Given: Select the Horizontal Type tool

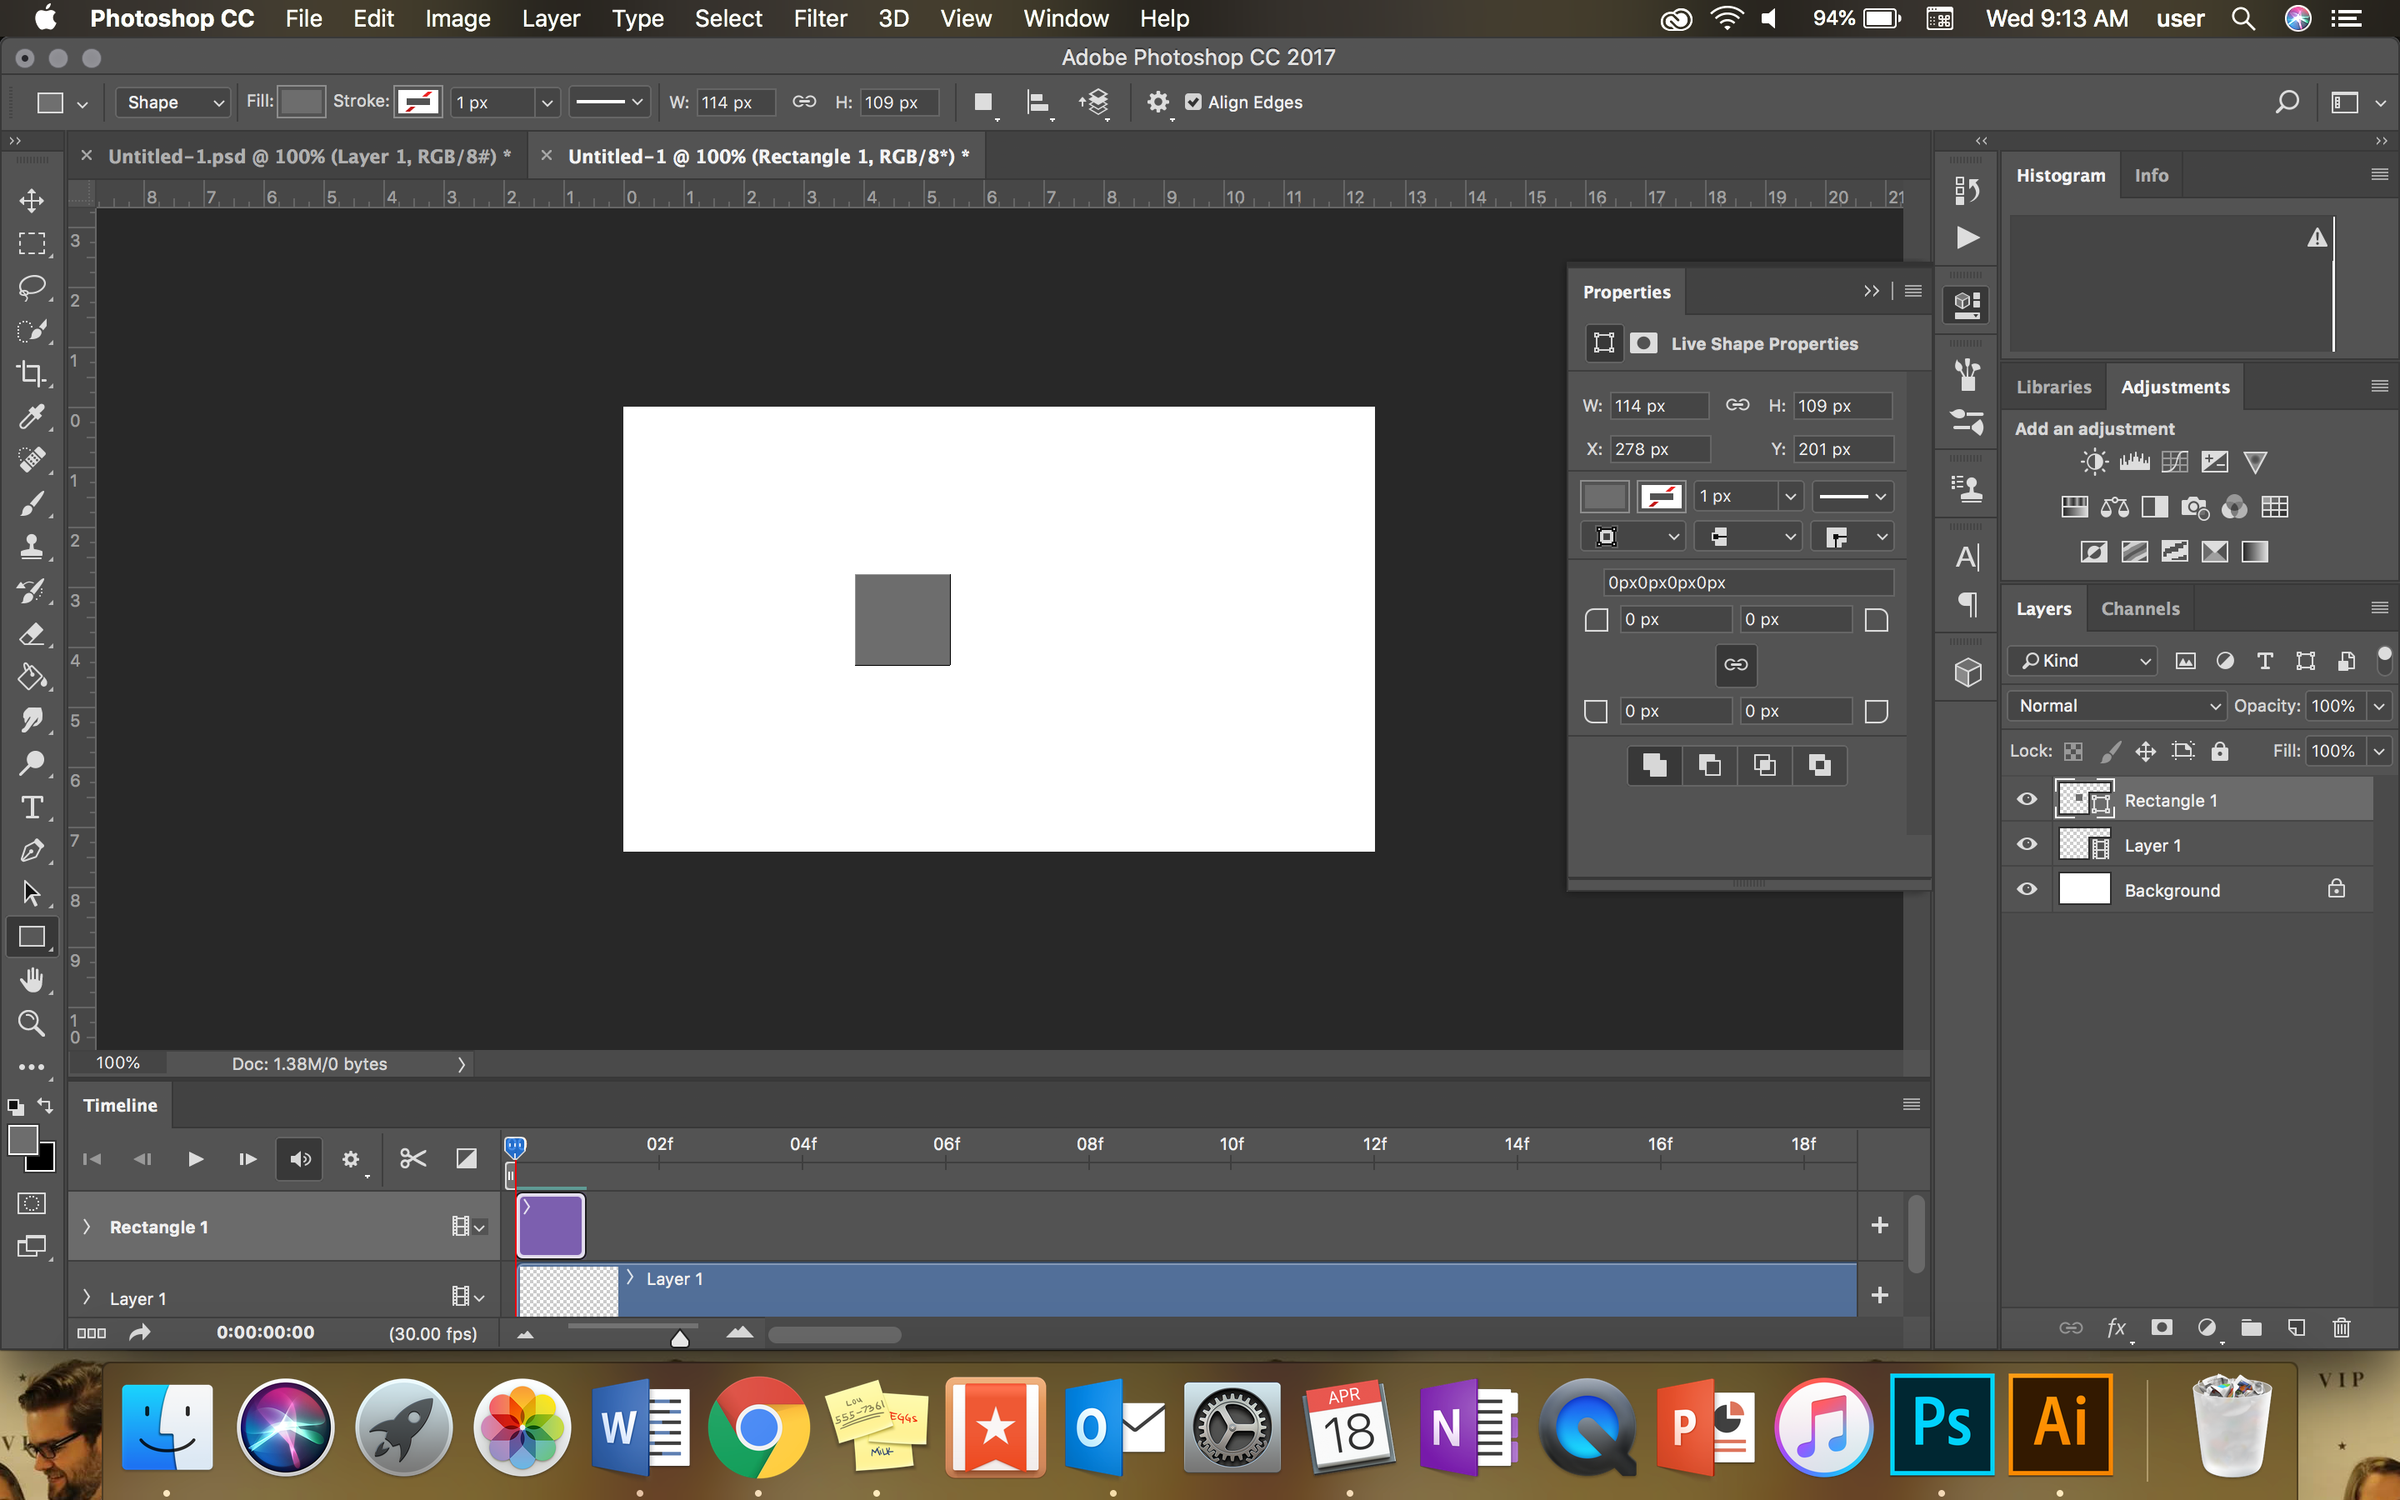Looking at the screenshot, I should tap(32, 808).
